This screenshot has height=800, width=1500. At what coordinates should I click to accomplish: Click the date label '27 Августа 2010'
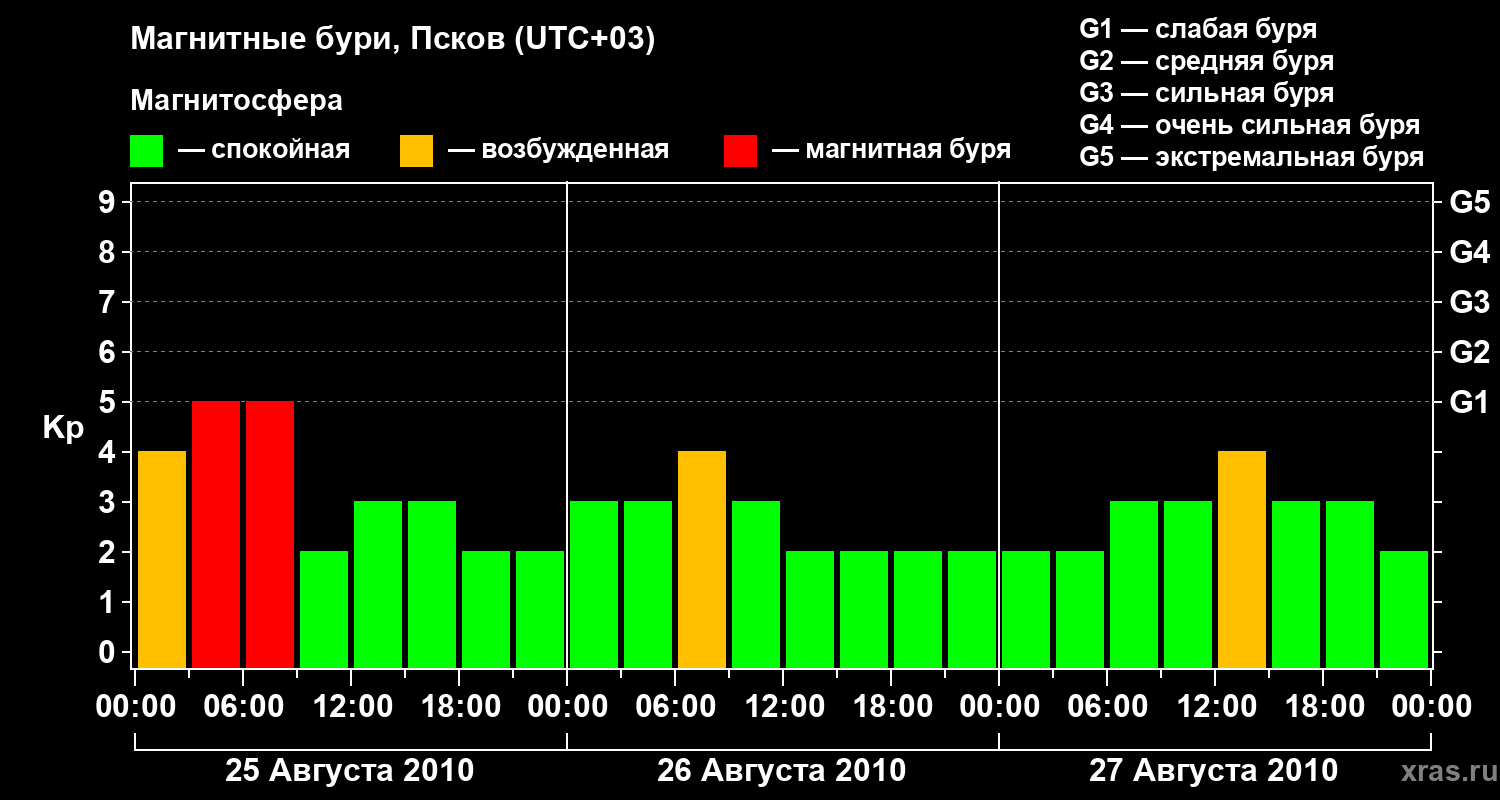(x=1213, y=771)
